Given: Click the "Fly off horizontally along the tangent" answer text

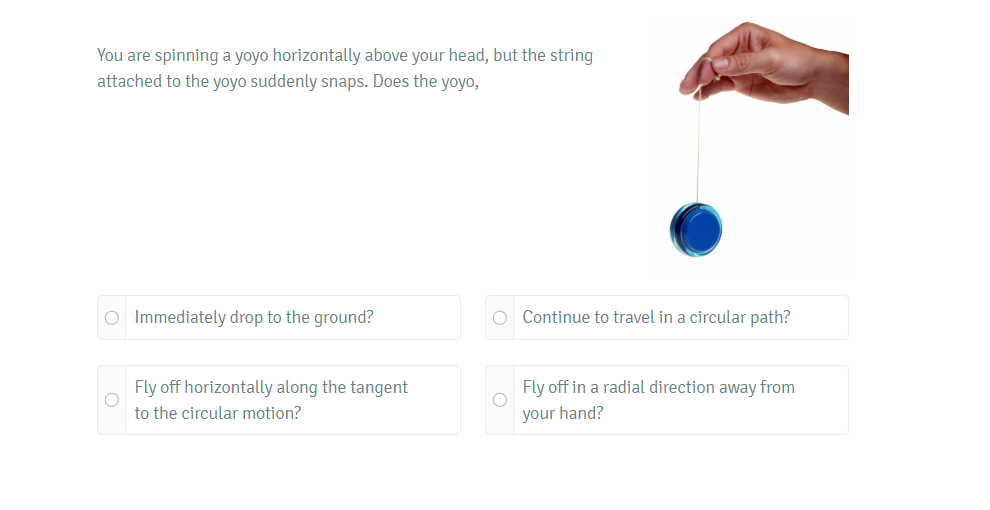Looking at the screenshot, I should pyautogui.click(x=271, y=388).
